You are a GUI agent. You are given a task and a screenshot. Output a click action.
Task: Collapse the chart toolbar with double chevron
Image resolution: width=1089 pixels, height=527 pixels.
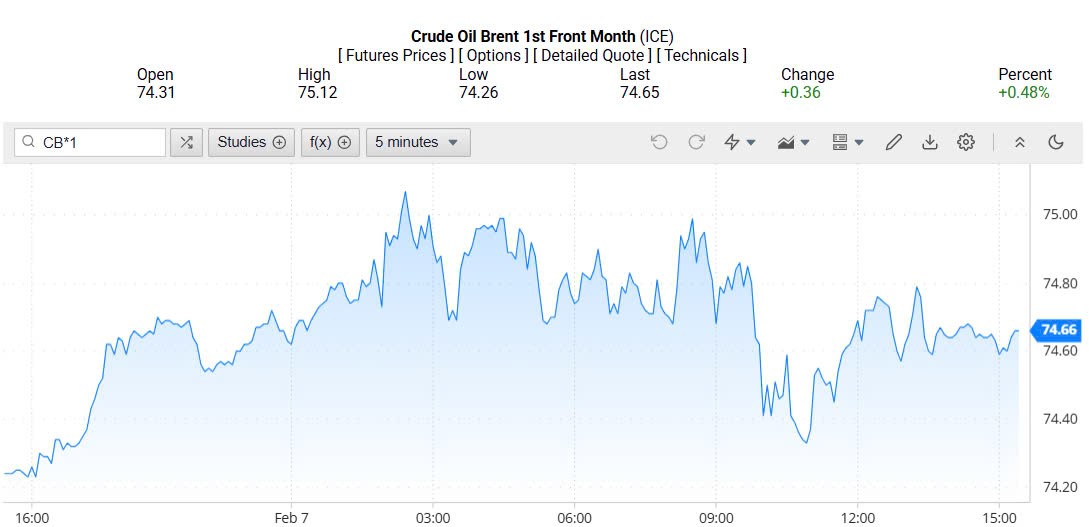[1020, 143]
